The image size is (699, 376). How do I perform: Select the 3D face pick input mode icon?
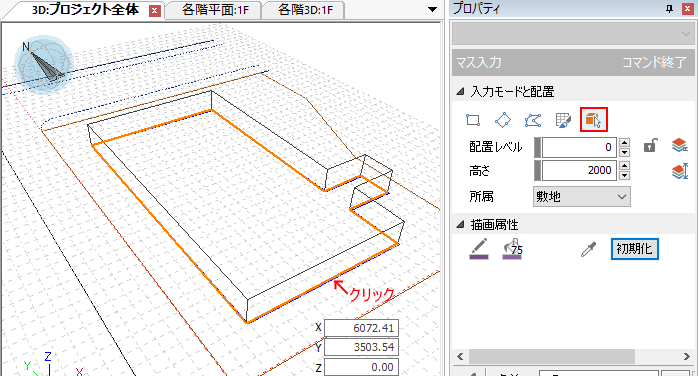coord(593,120)
